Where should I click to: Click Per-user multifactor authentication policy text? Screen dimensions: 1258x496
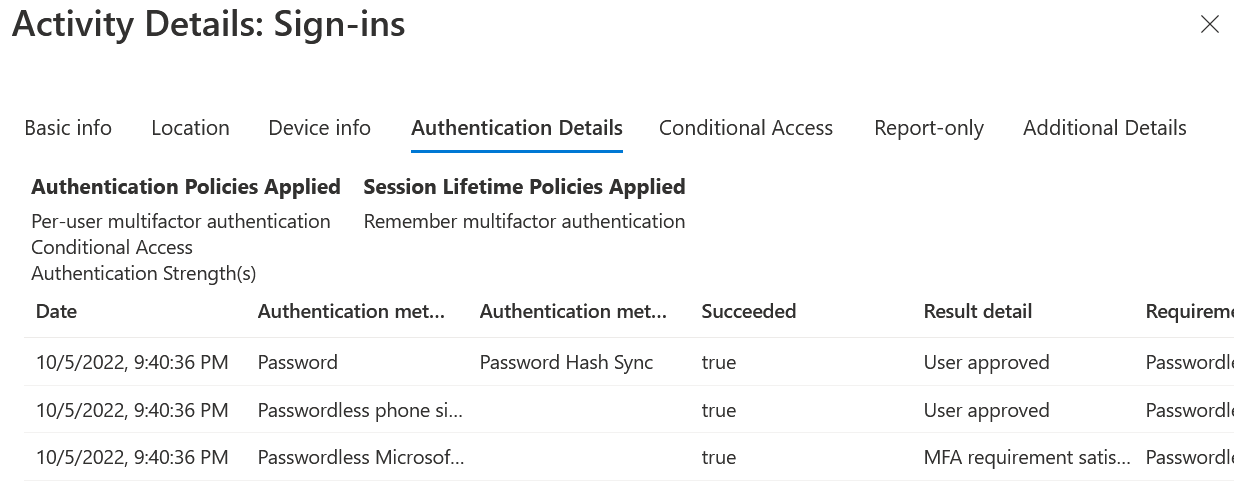(x=181, y=221)
